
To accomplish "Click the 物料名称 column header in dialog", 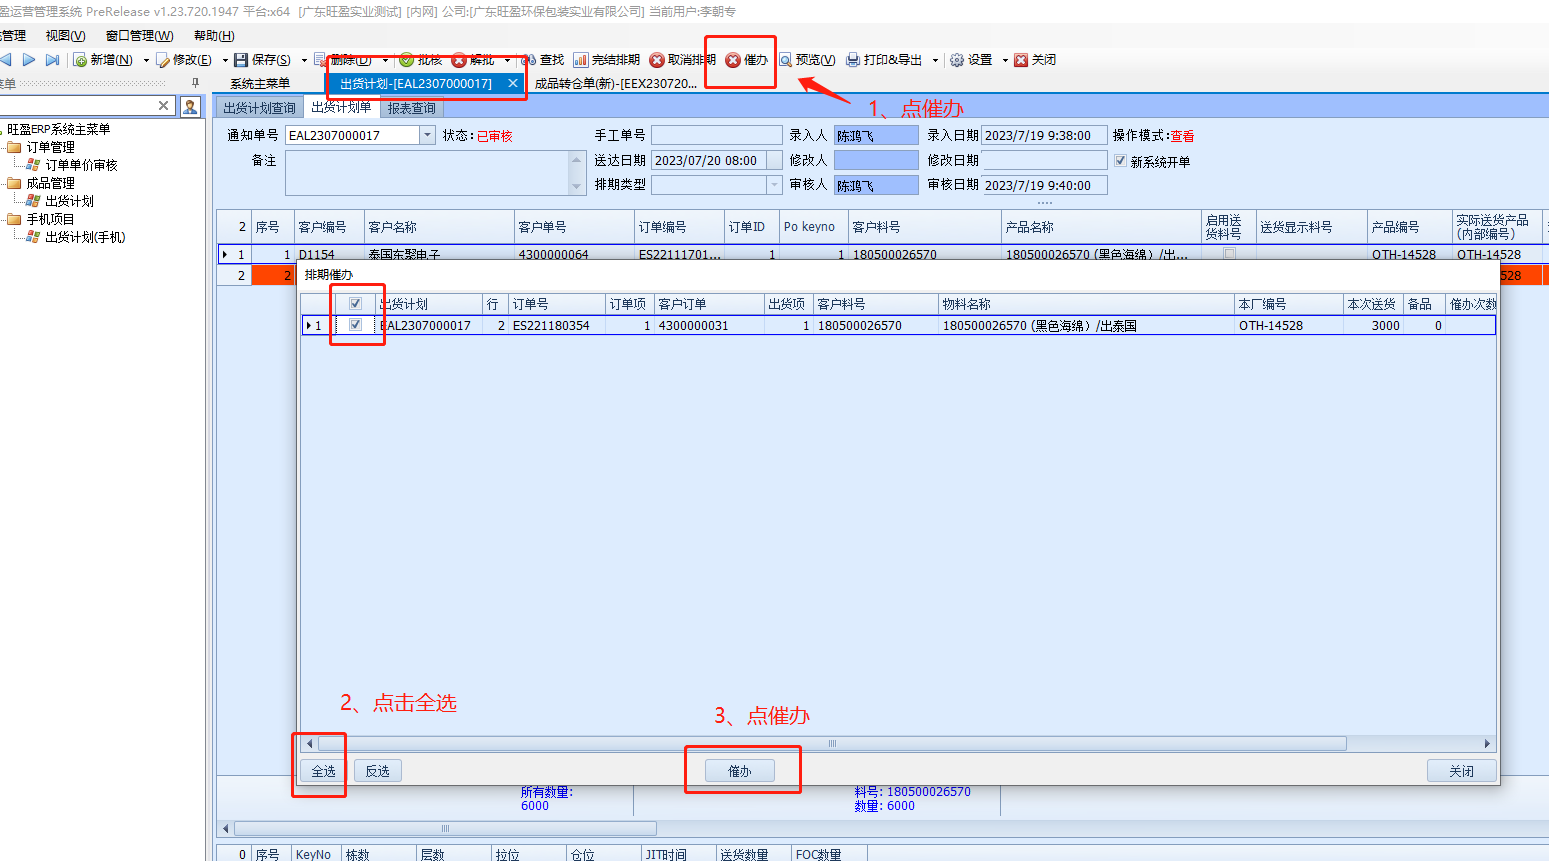I will [x=1086, y=304].
